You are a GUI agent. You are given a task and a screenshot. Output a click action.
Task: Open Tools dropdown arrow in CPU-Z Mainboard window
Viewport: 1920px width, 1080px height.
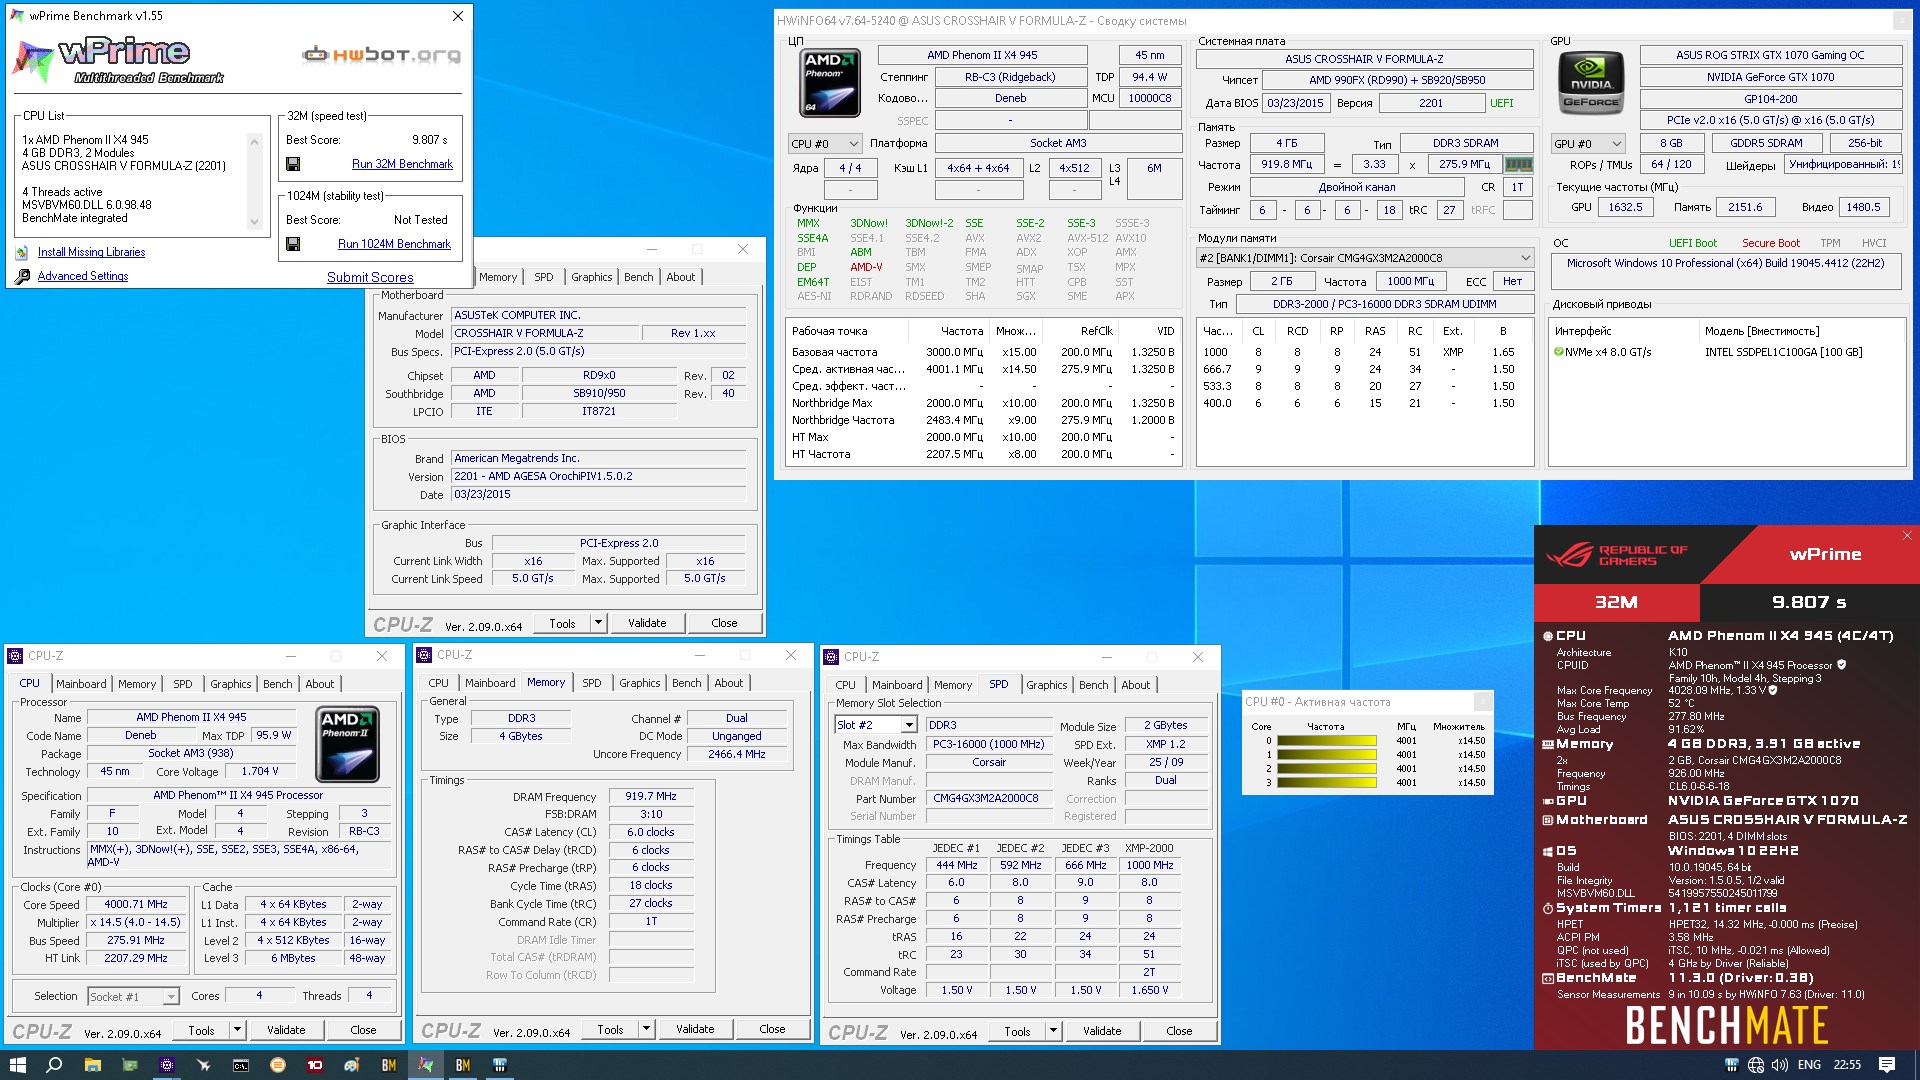598,623
